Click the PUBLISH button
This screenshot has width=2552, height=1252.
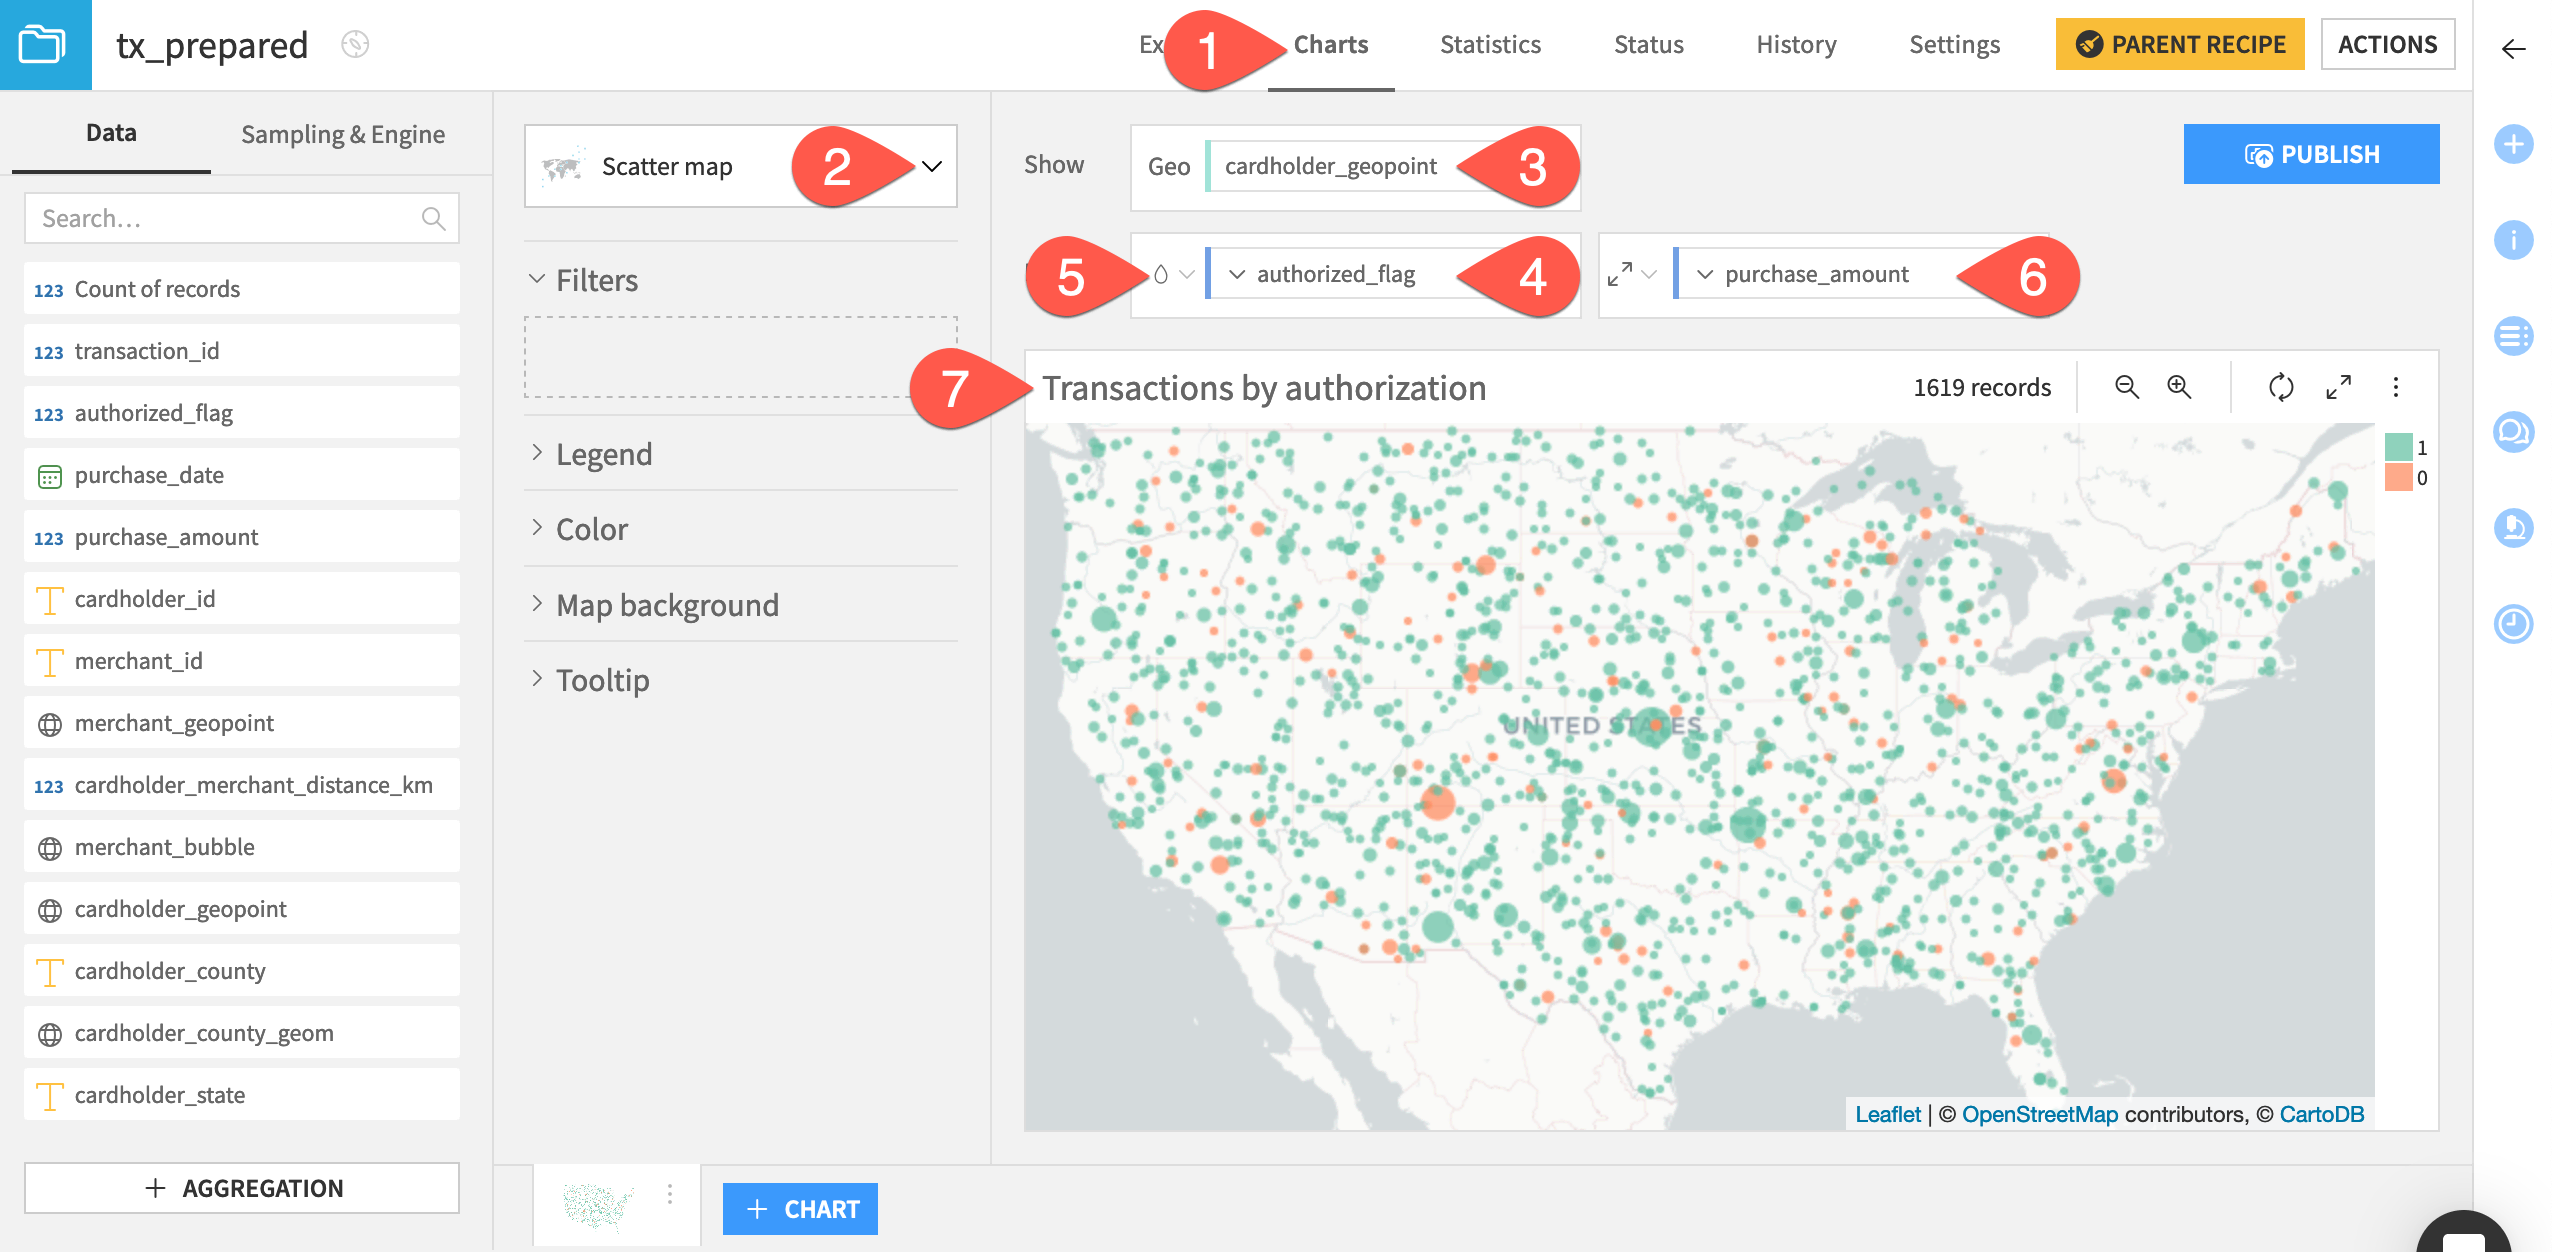pos(2311,154)
